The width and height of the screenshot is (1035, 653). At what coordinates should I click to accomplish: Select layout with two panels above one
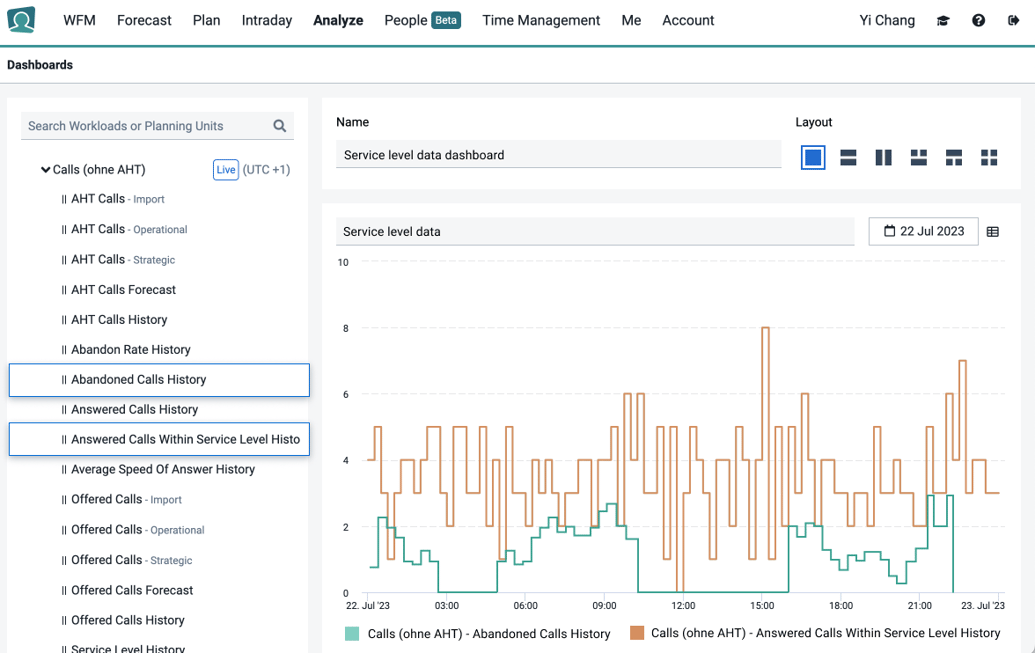click(919, 157)
